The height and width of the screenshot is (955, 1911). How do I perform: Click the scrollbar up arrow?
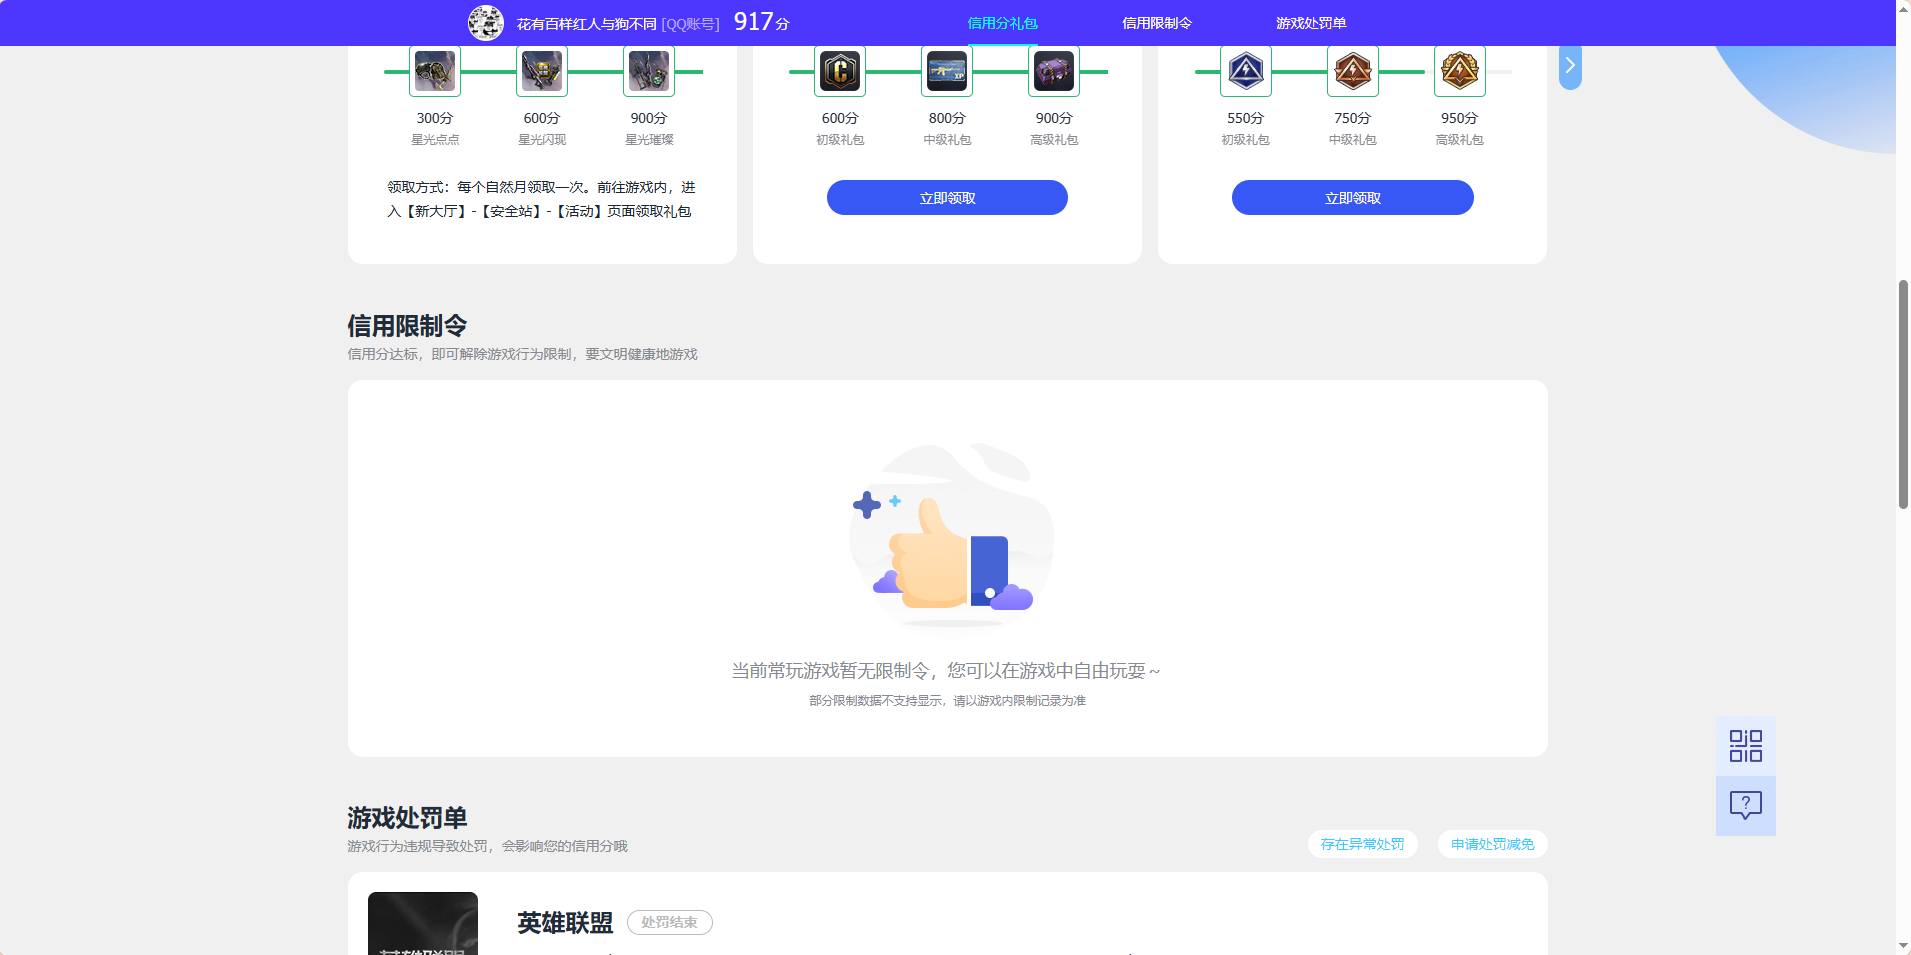(x=1903, y=8)
